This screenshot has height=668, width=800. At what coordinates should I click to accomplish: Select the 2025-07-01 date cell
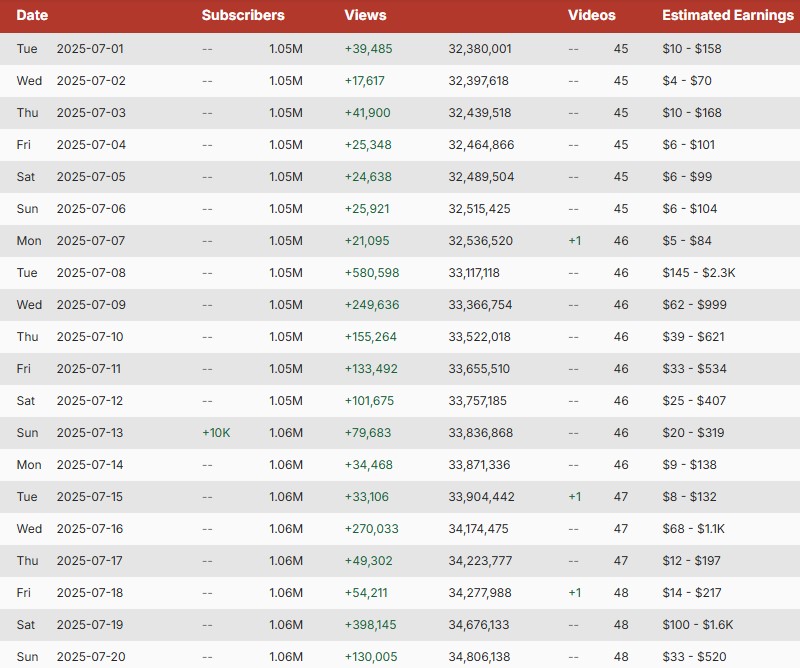pyautogui.click(x=90, y=49)
